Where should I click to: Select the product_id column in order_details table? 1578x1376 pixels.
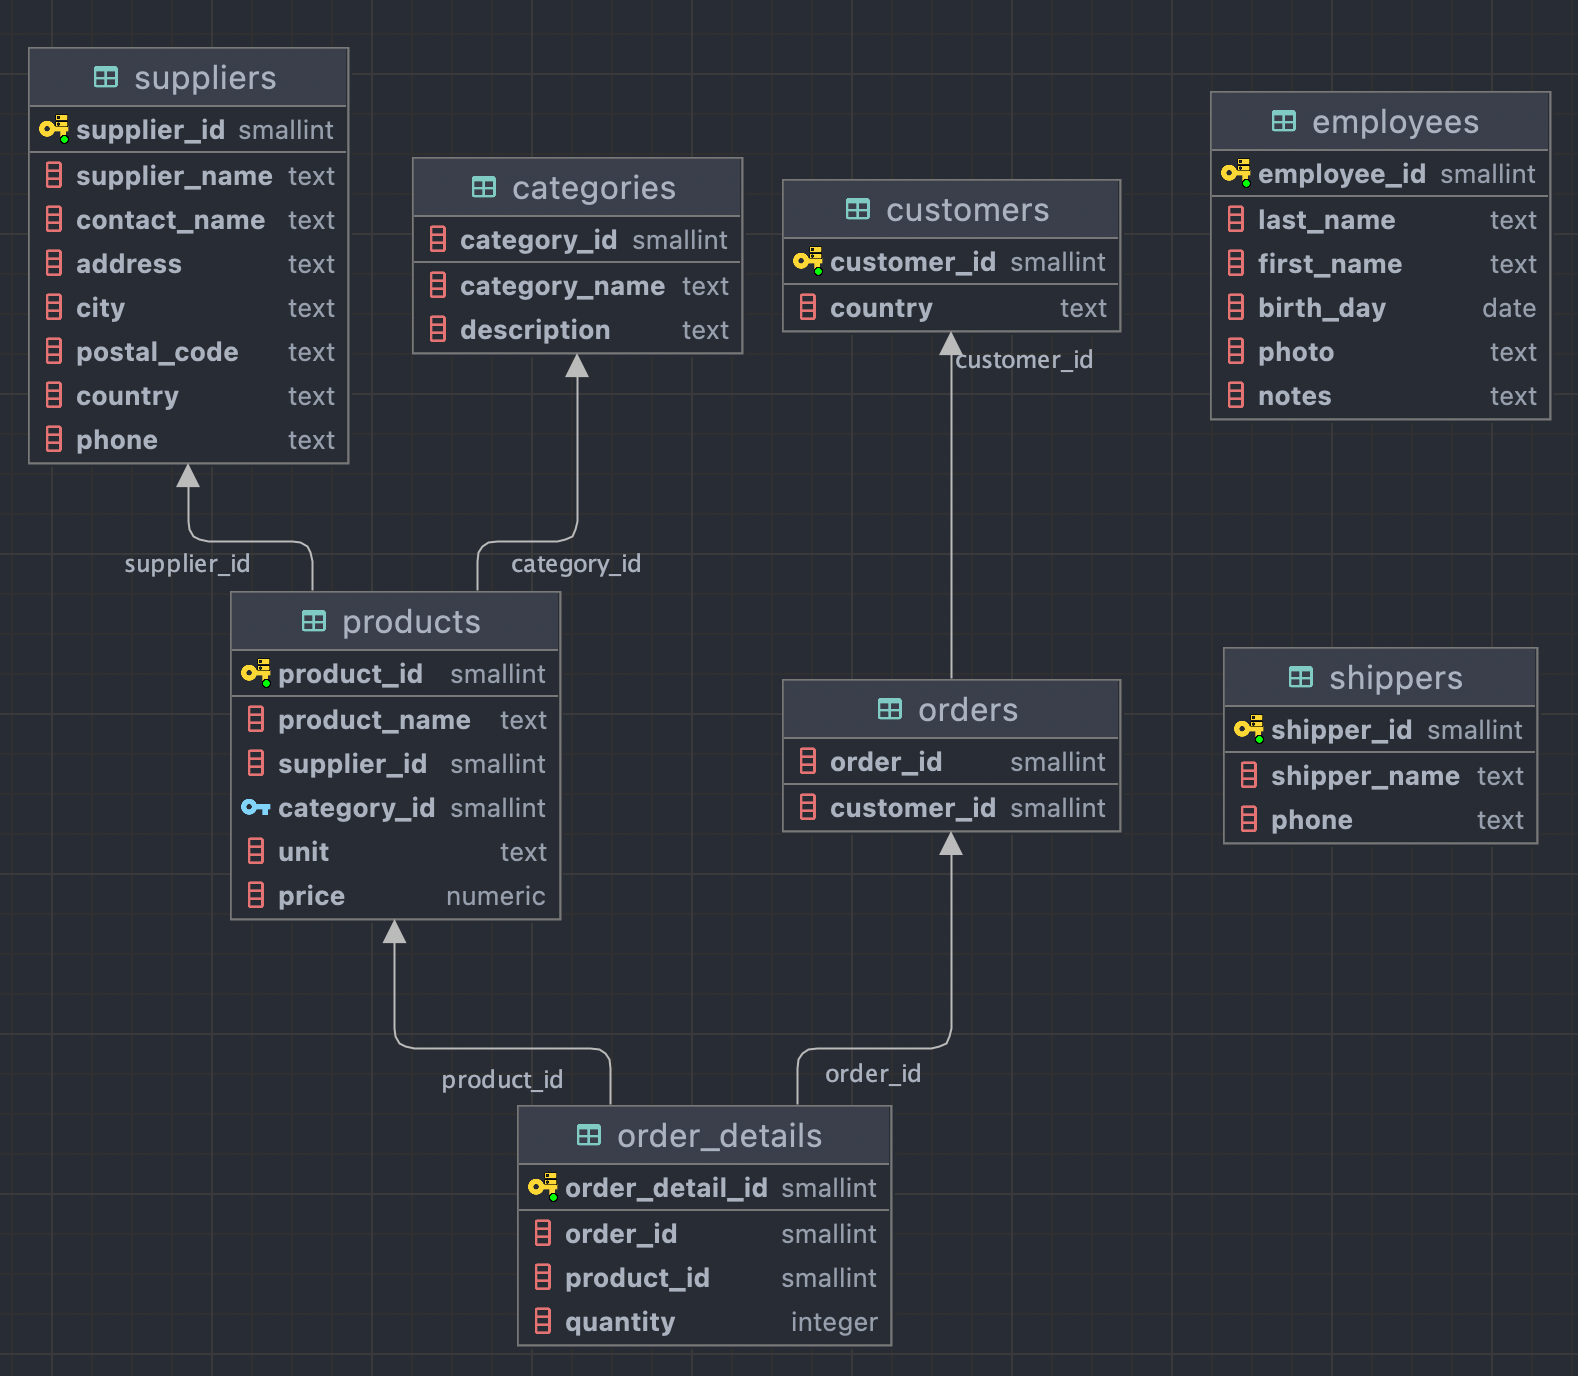pyautogui.click(x=705, y=1278)
